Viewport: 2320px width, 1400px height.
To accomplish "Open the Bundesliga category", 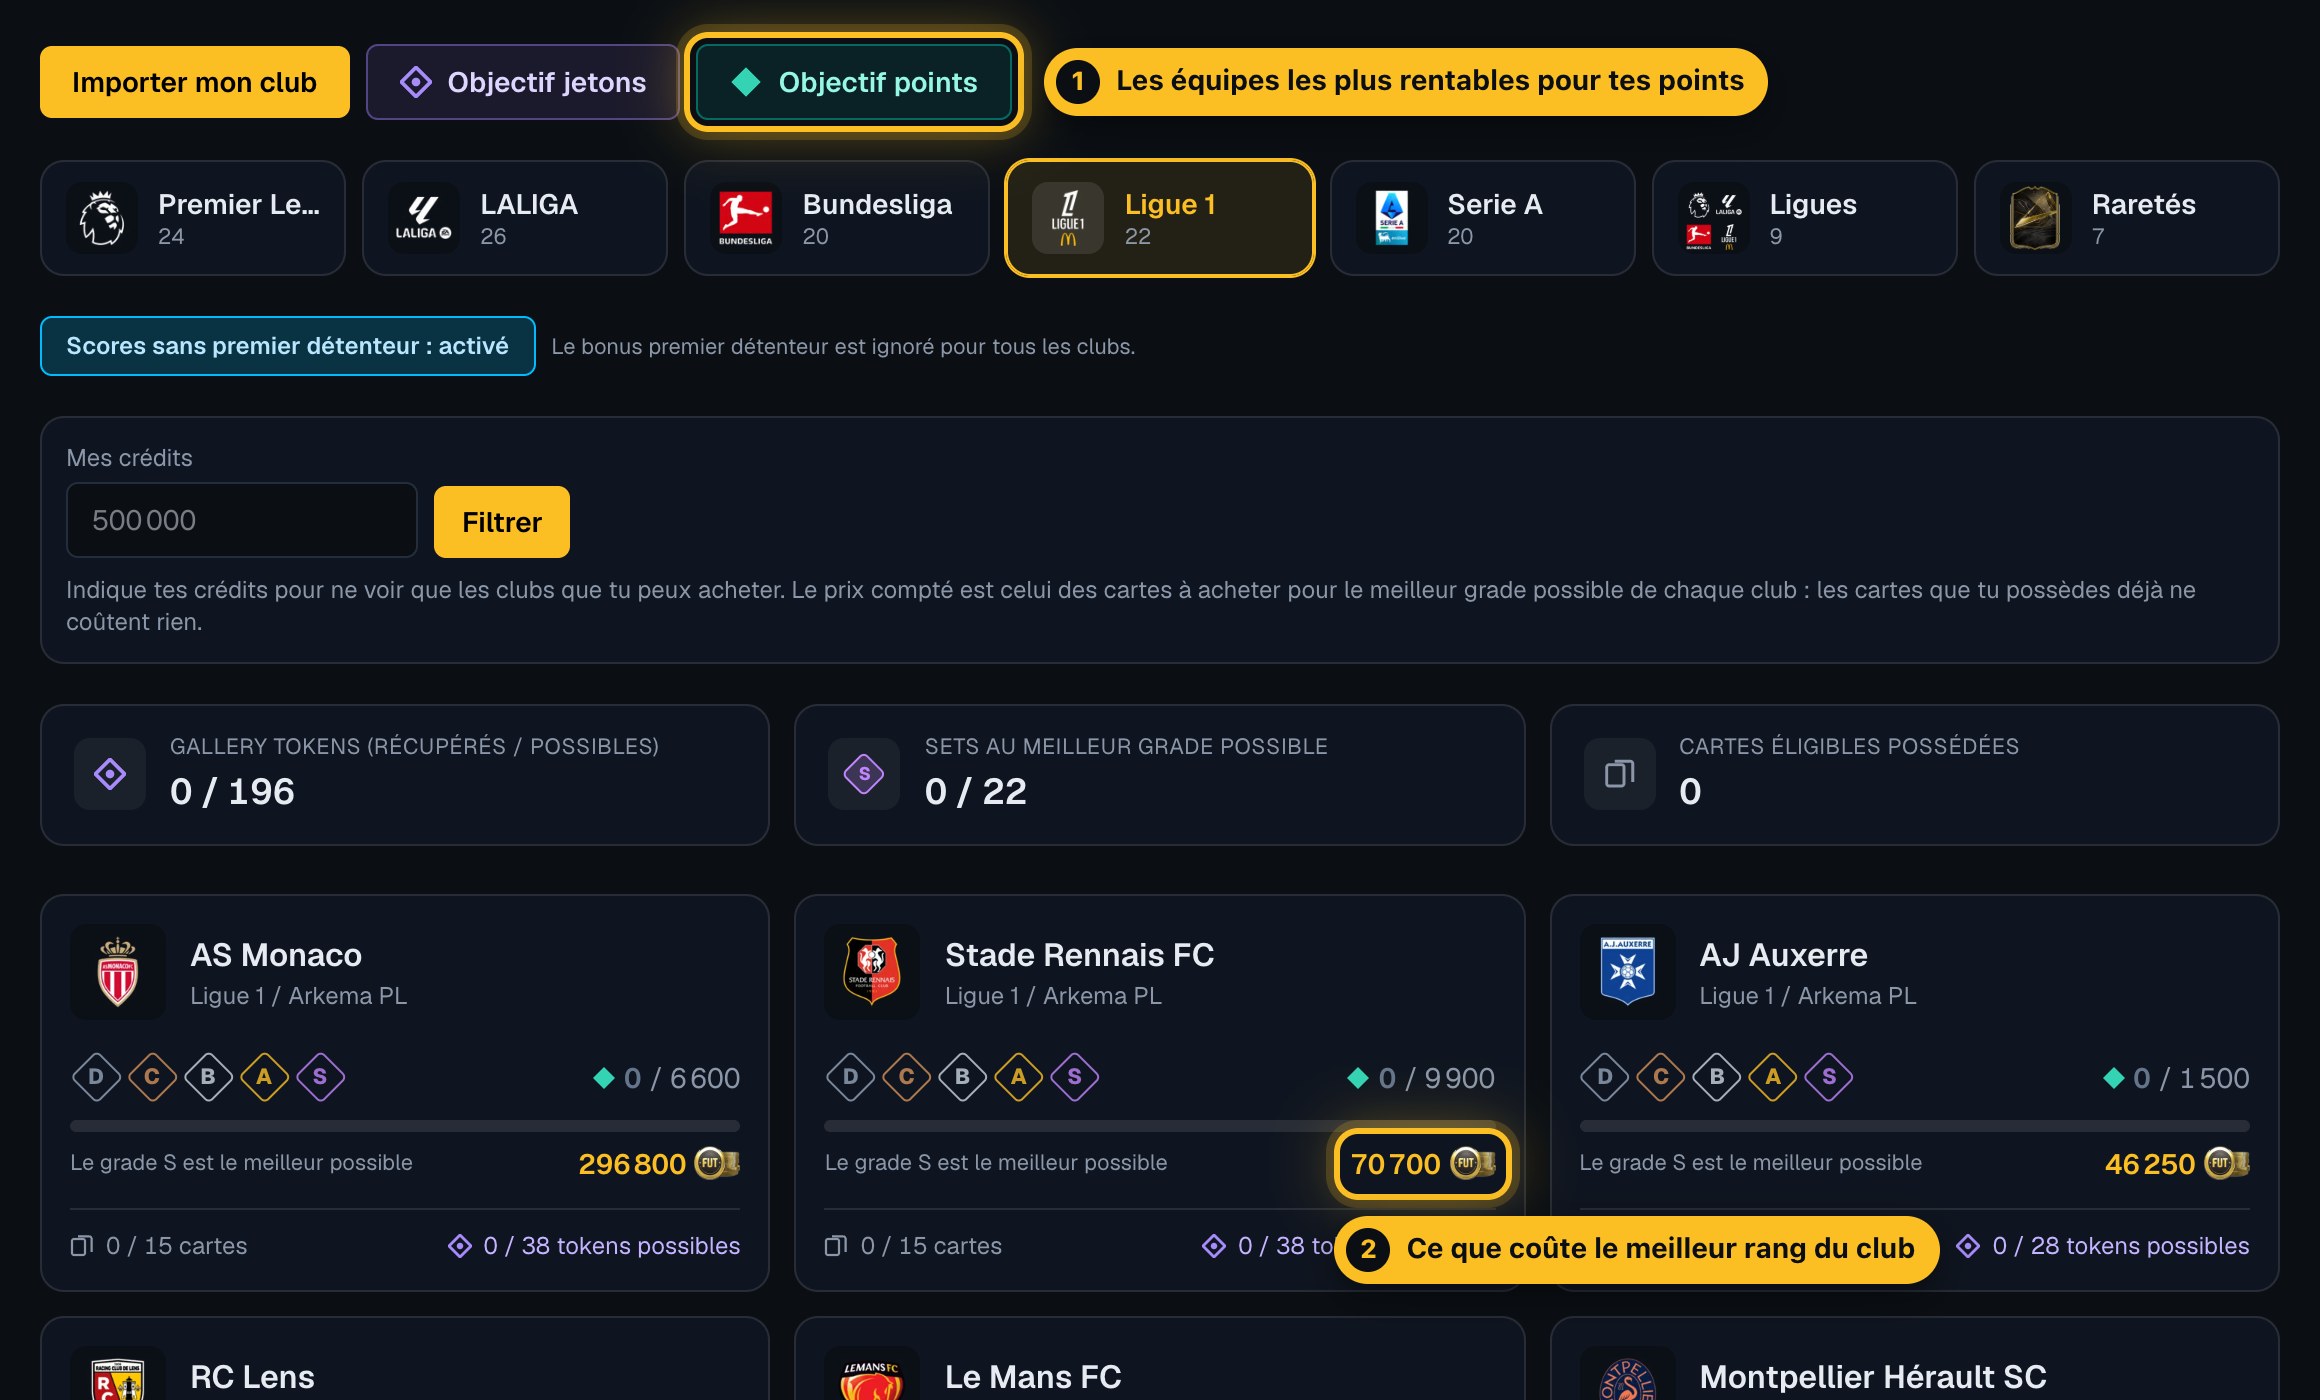I will [x=837, y=218].
